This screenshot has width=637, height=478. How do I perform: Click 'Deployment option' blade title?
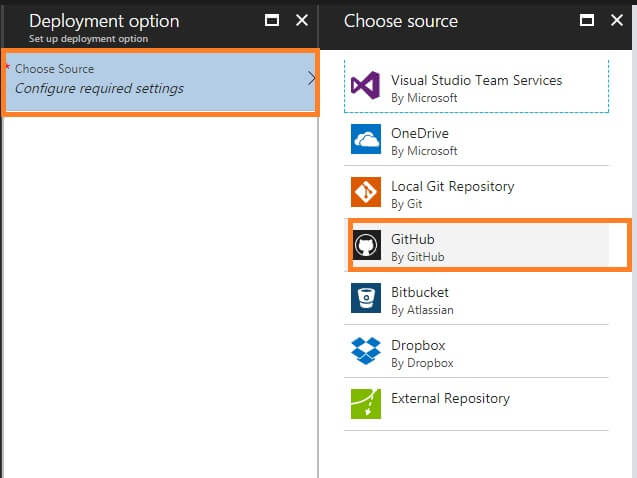[104, 21]
